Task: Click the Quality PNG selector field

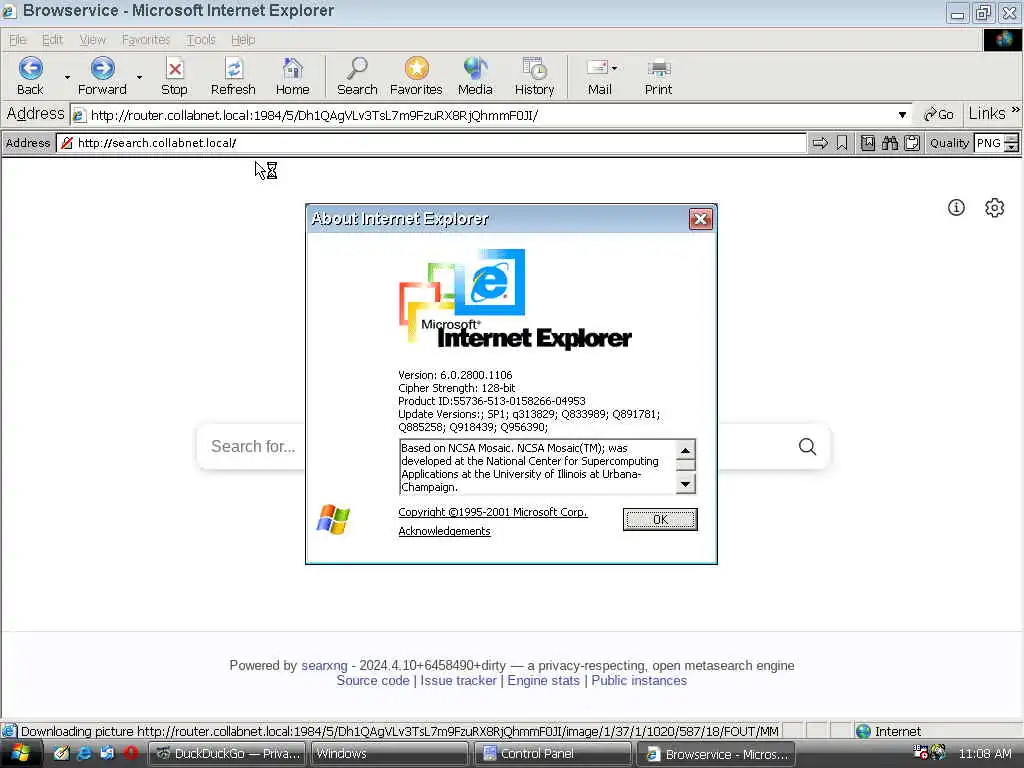Action: tap(989, 143)
